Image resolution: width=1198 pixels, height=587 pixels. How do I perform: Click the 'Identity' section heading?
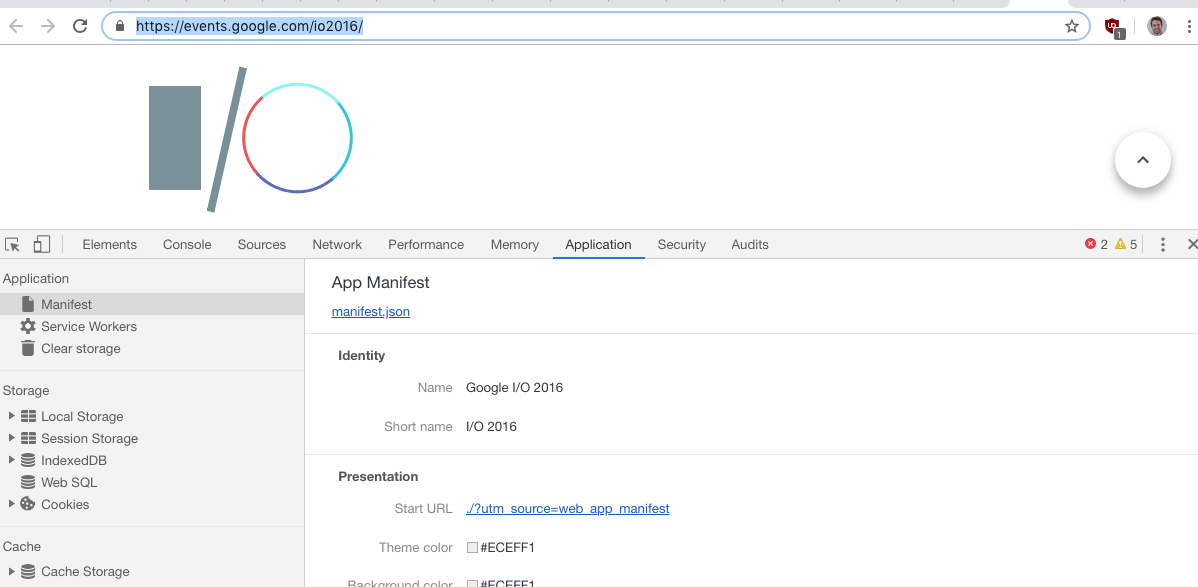[x=361, y=355]
